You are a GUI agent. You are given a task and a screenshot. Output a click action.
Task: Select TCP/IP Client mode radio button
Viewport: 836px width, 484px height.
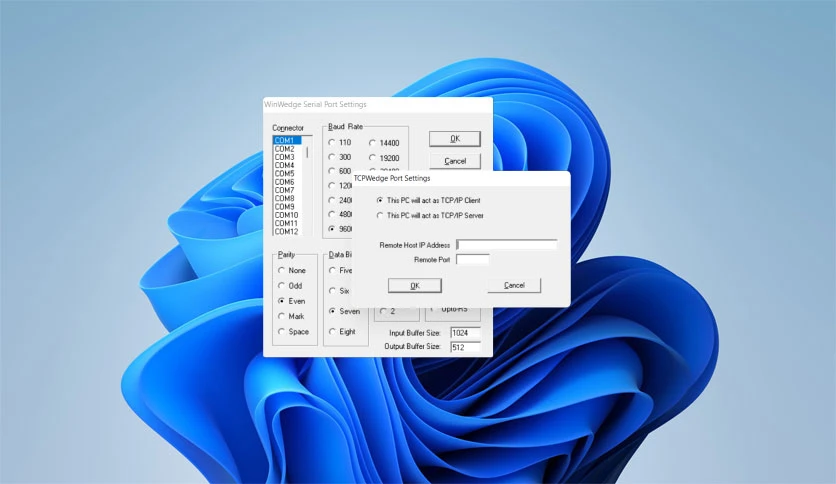[380, 200]
